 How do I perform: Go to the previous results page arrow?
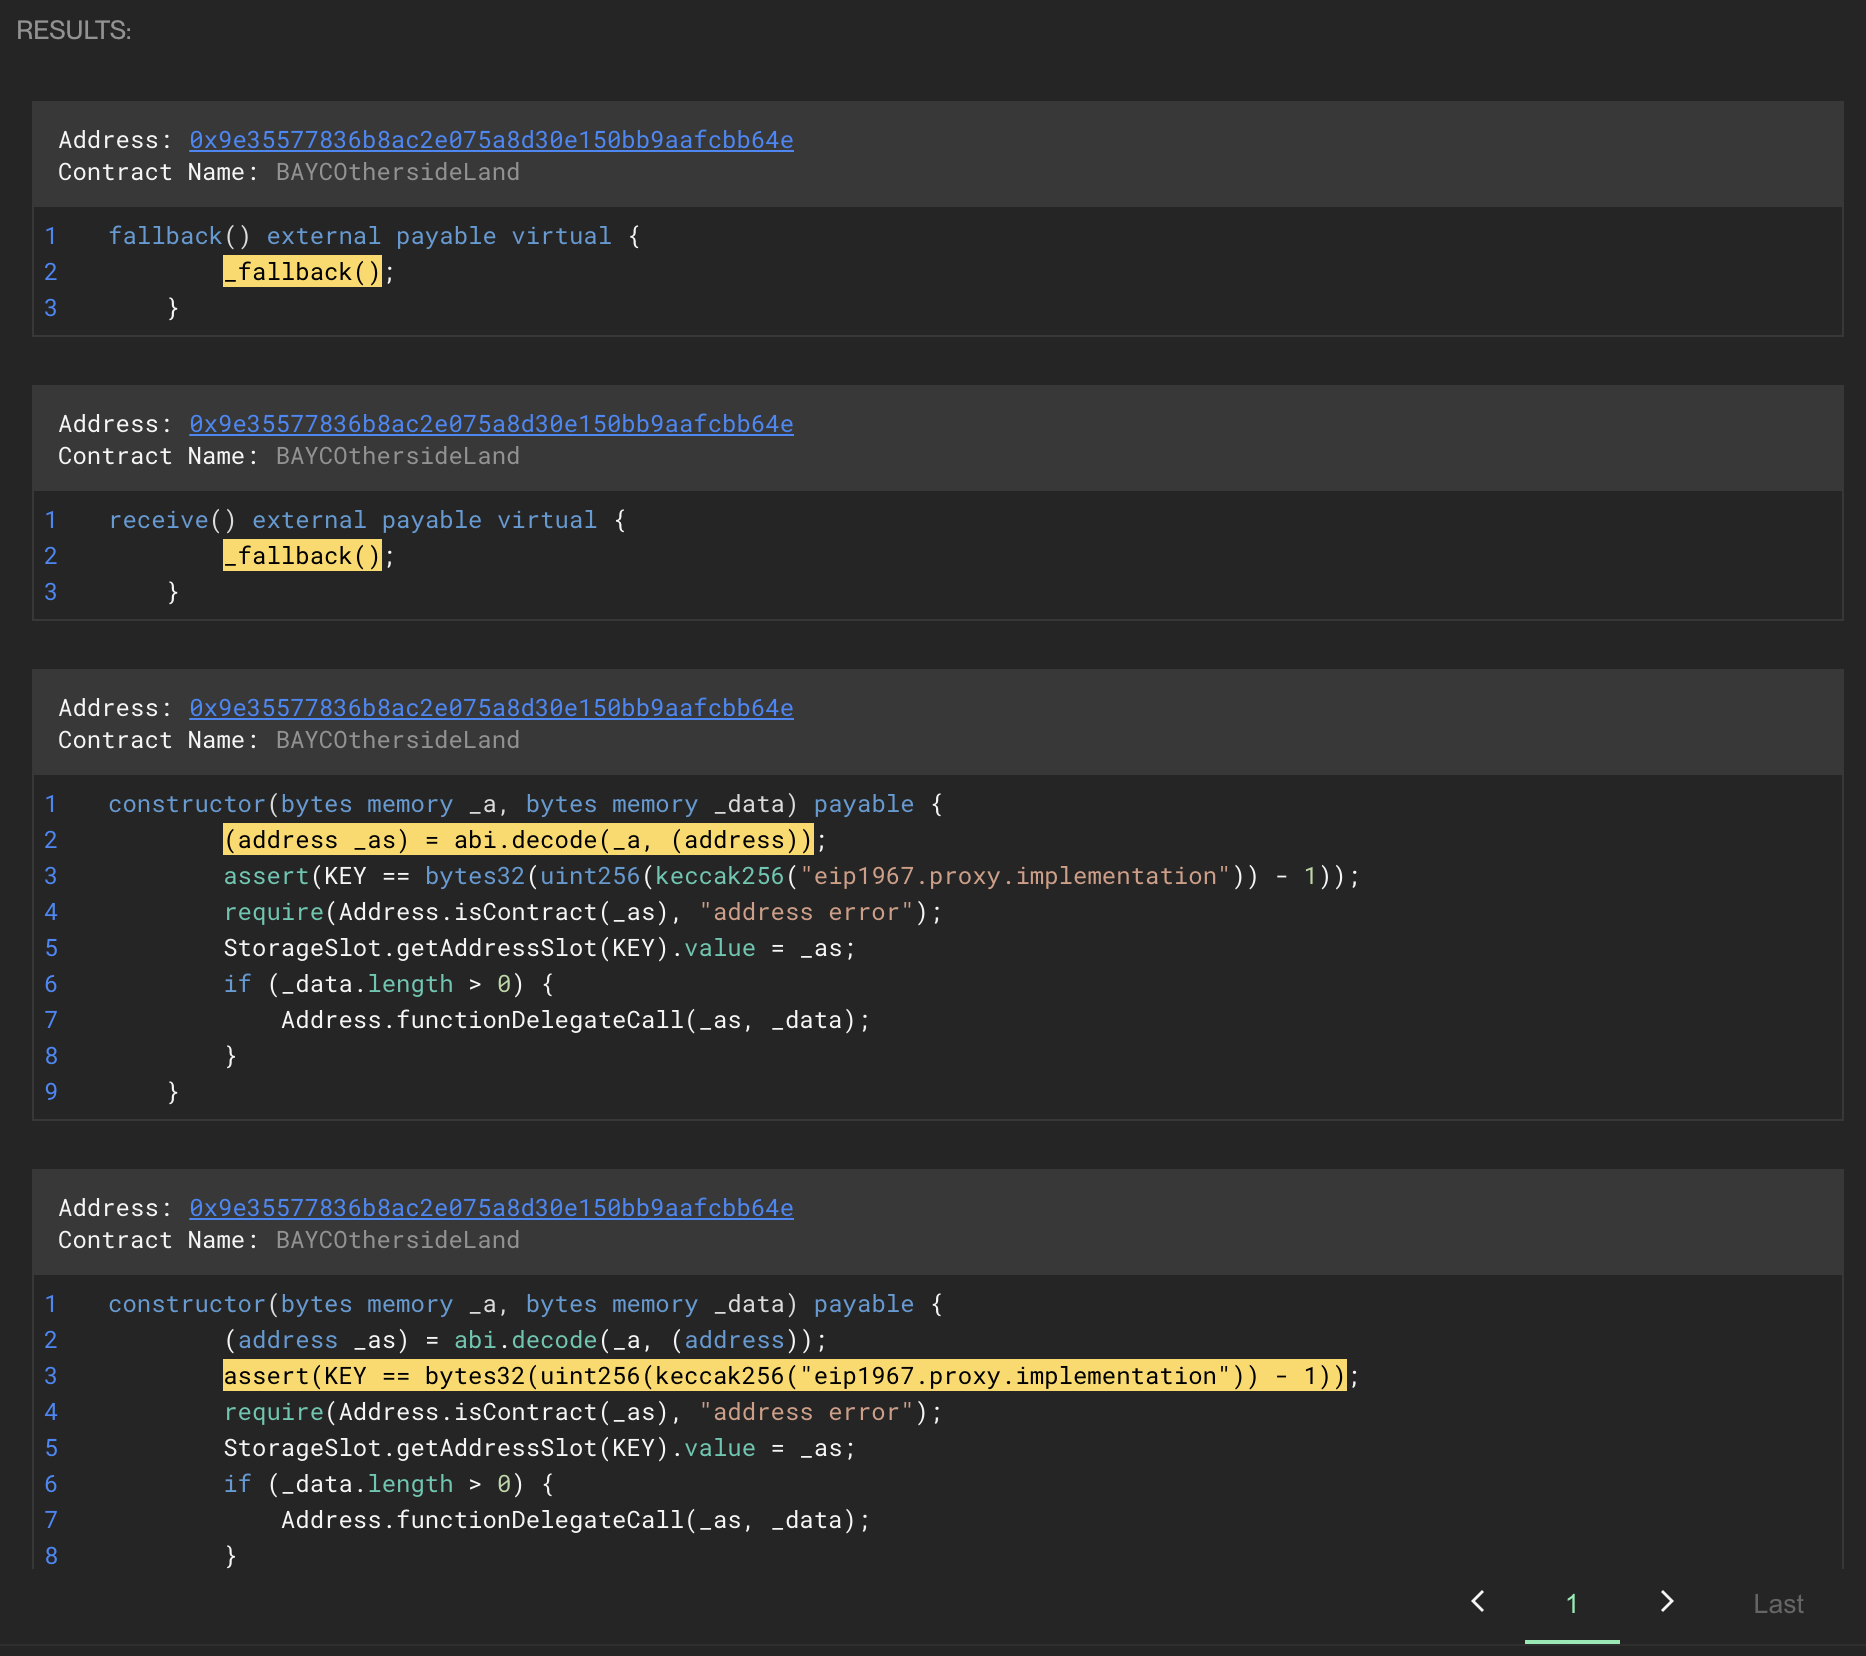(1478, 1602)
